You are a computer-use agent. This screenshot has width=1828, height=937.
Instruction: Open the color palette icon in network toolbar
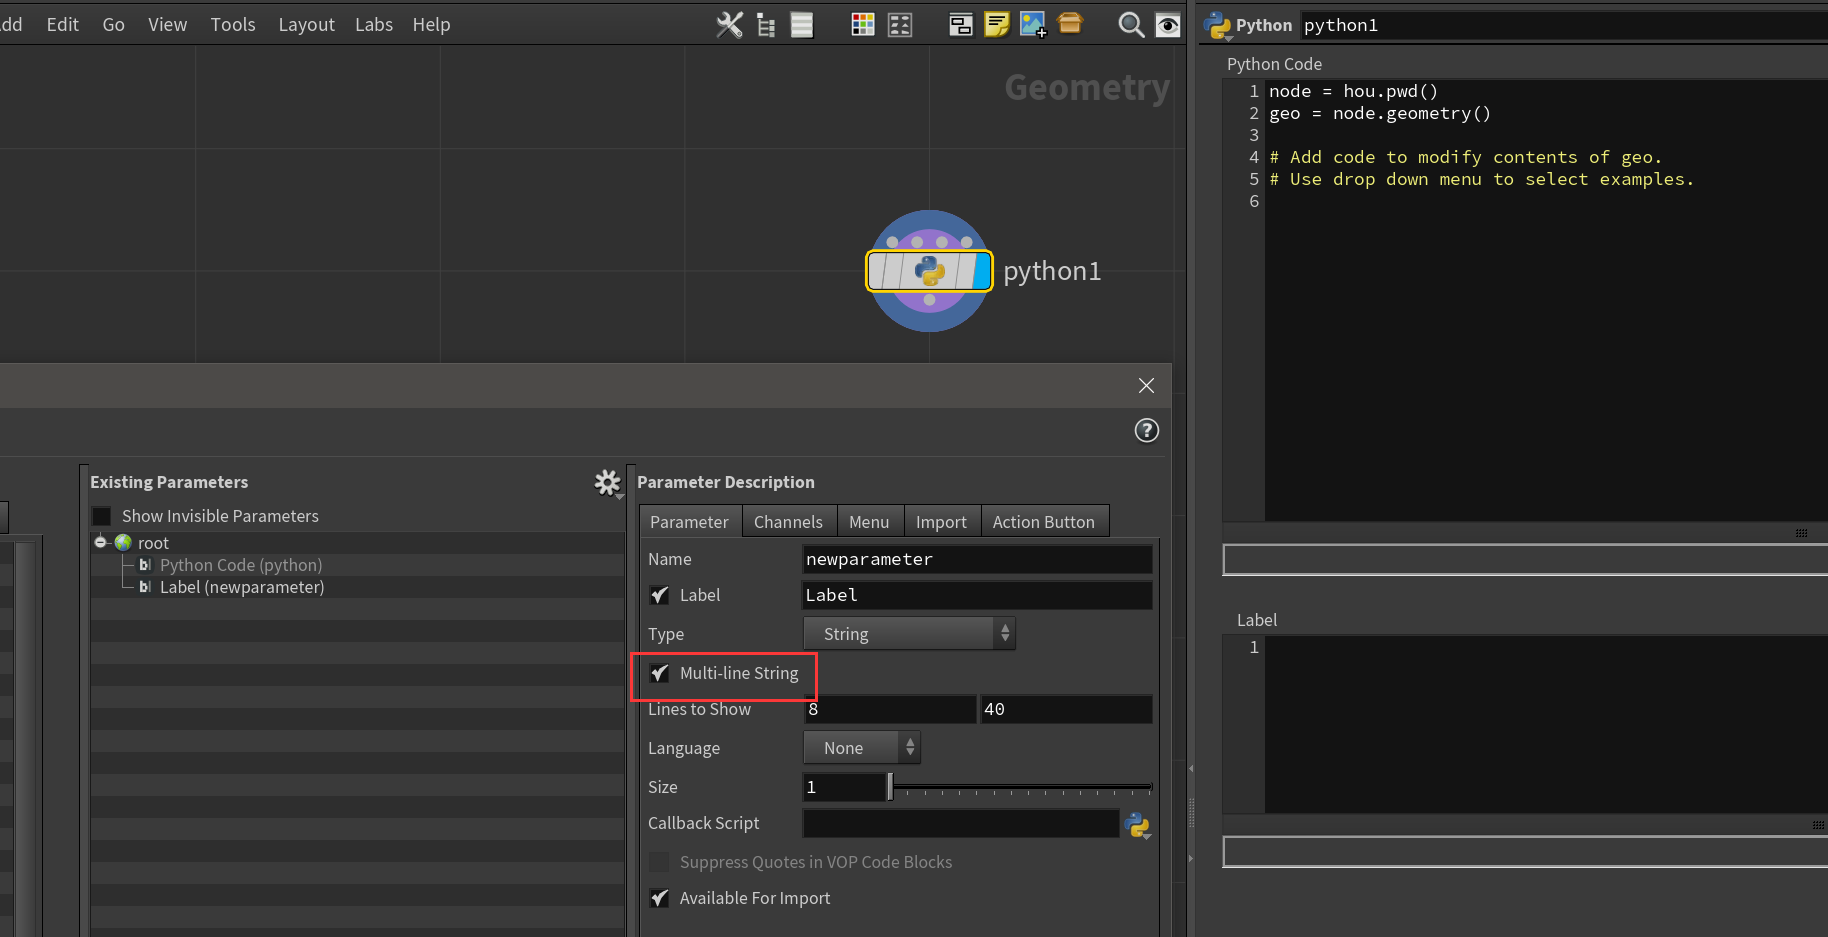[x=863, y=25]
